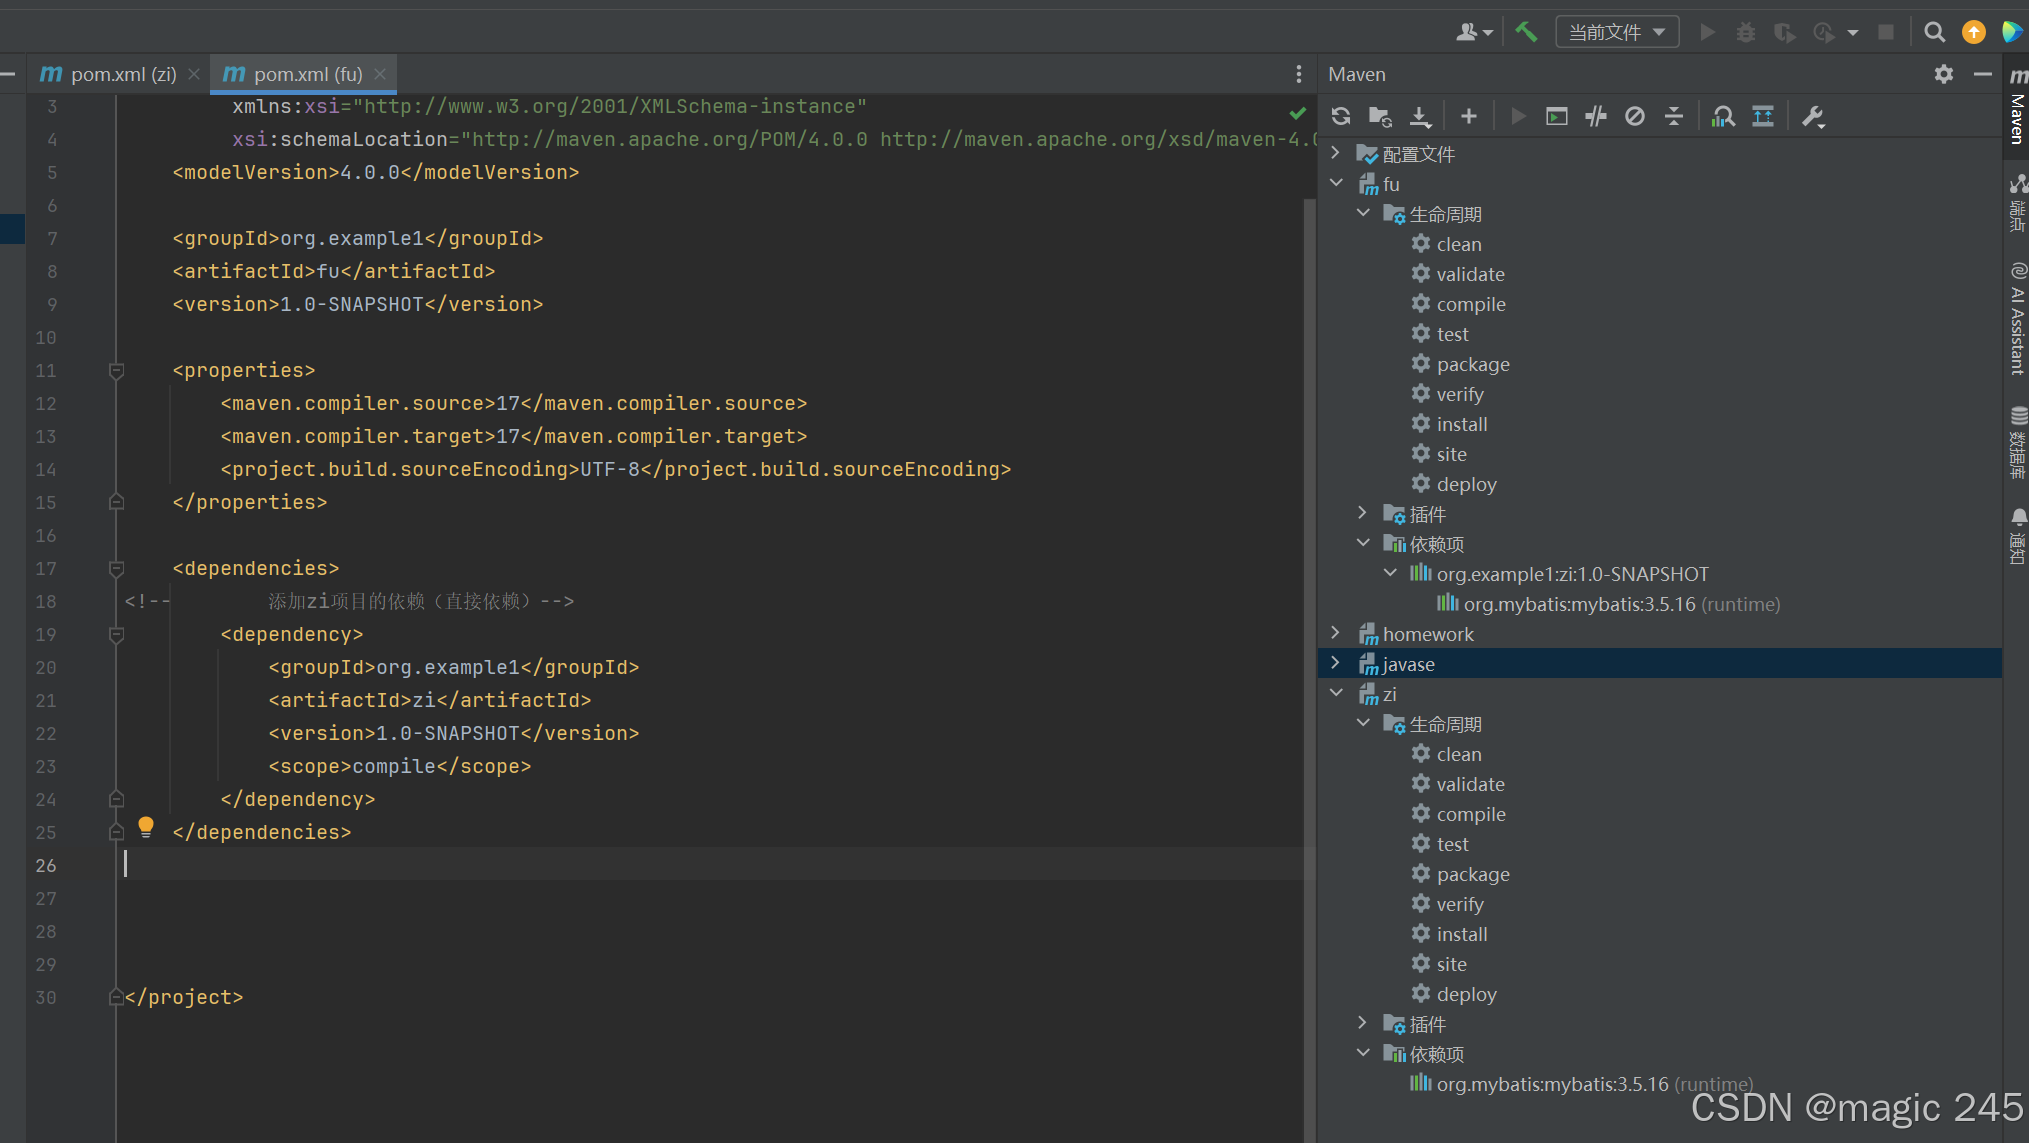Image resolution: width=2029 pixels, height=1143 pixels.
Task: Click the intention lightbulb at line 25
Action: tap(146, 826)
